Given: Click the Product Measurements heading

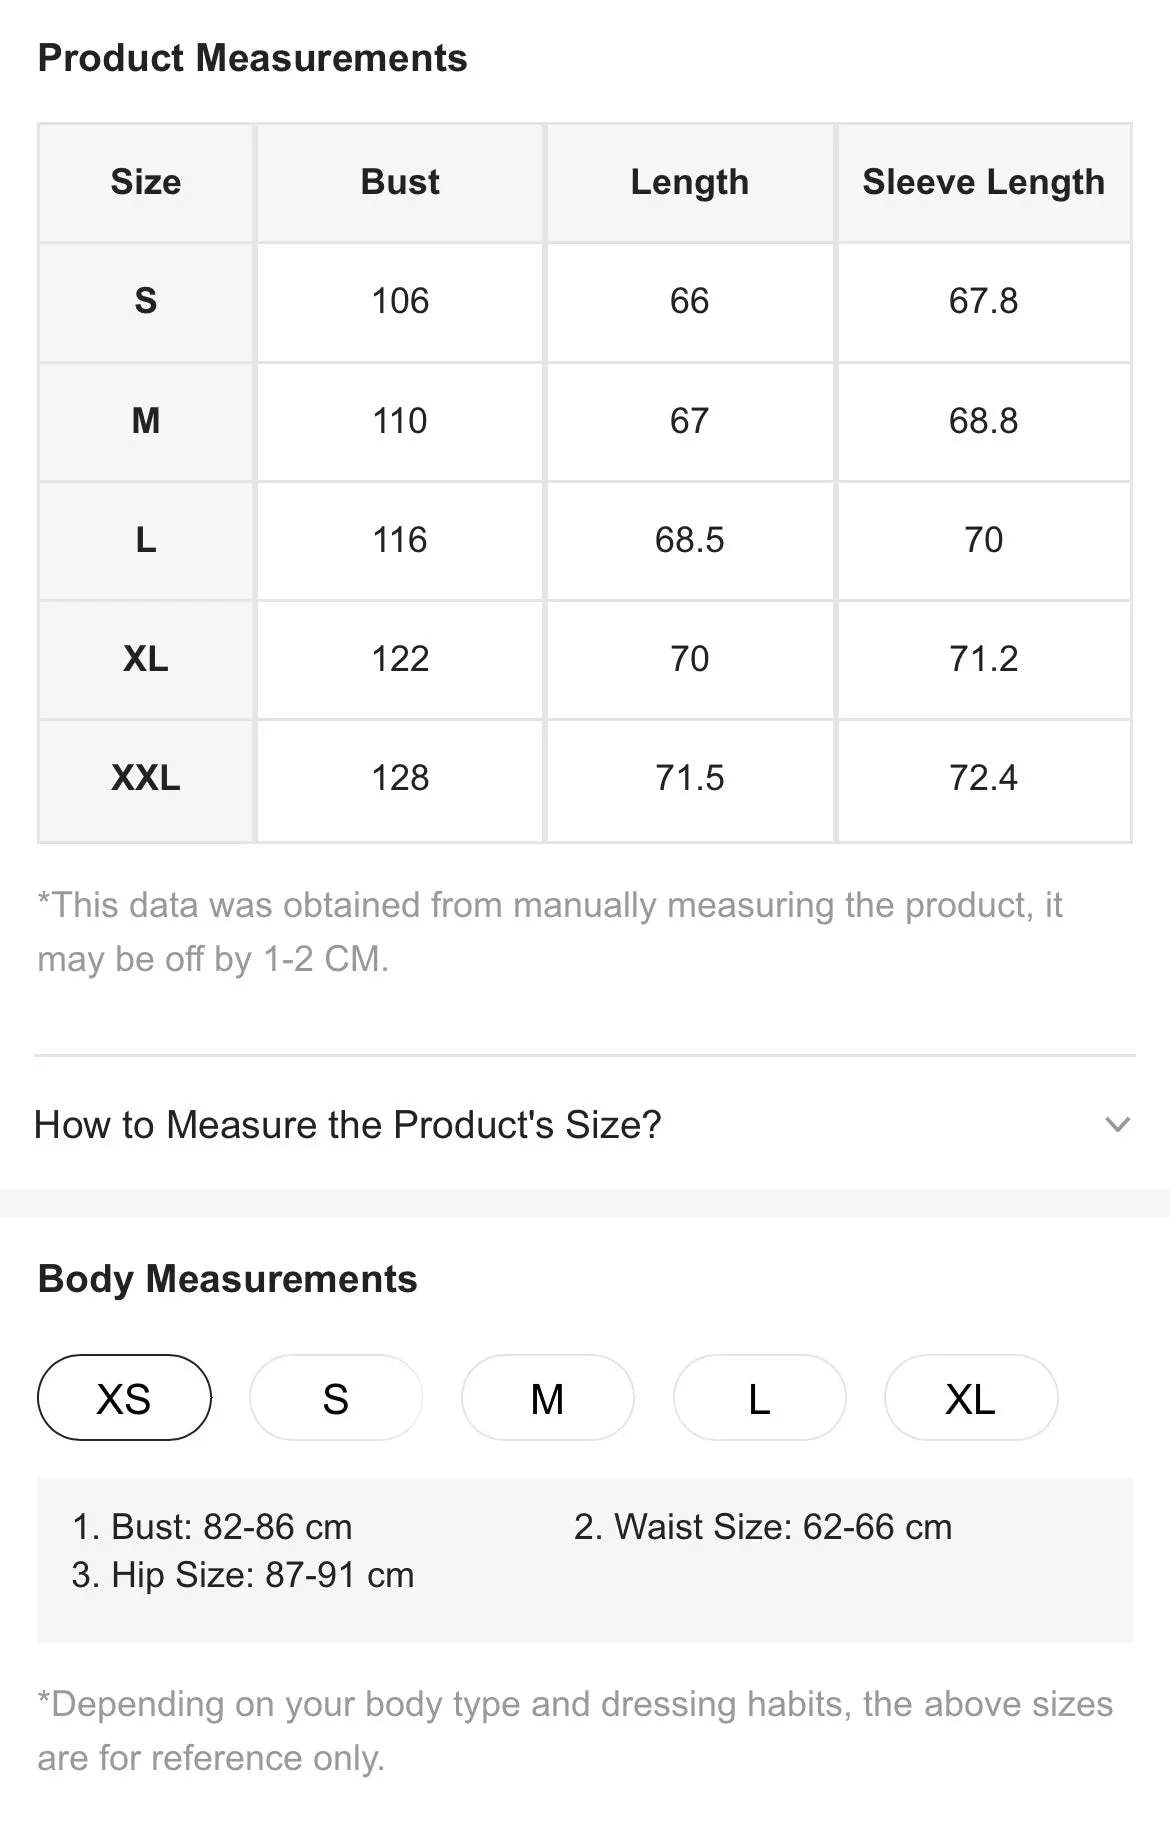Looking at the screenshot, I should click(x=252, y=58).
